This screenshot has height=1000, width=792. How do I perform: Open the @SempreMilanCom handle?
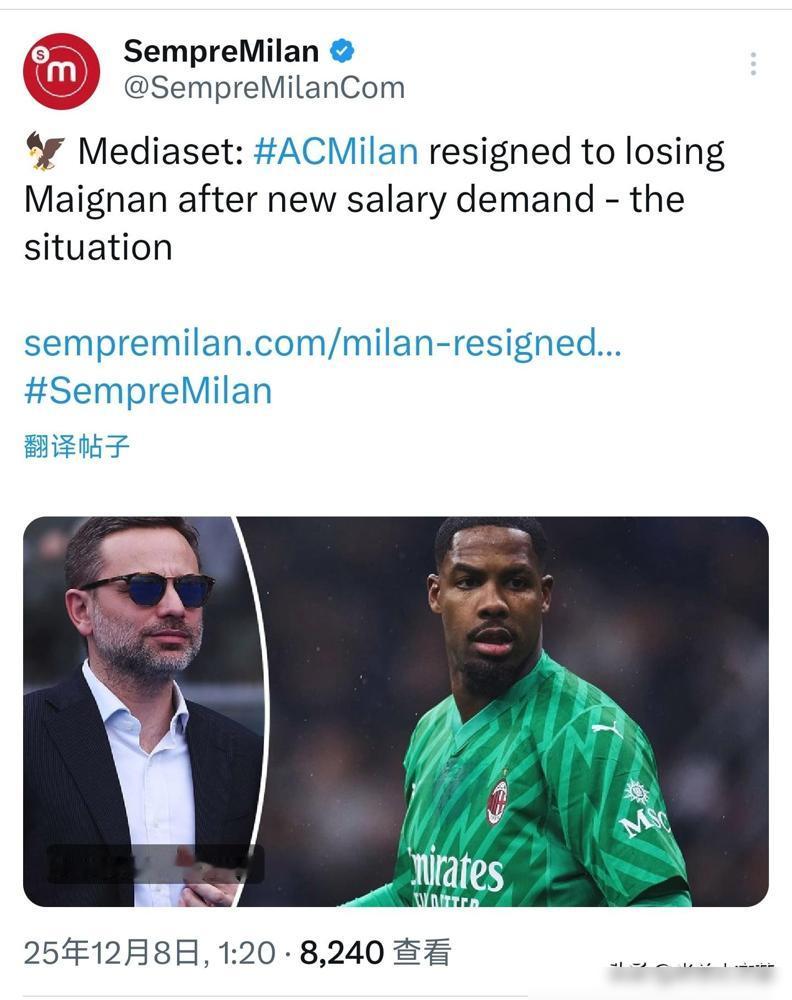264,88
